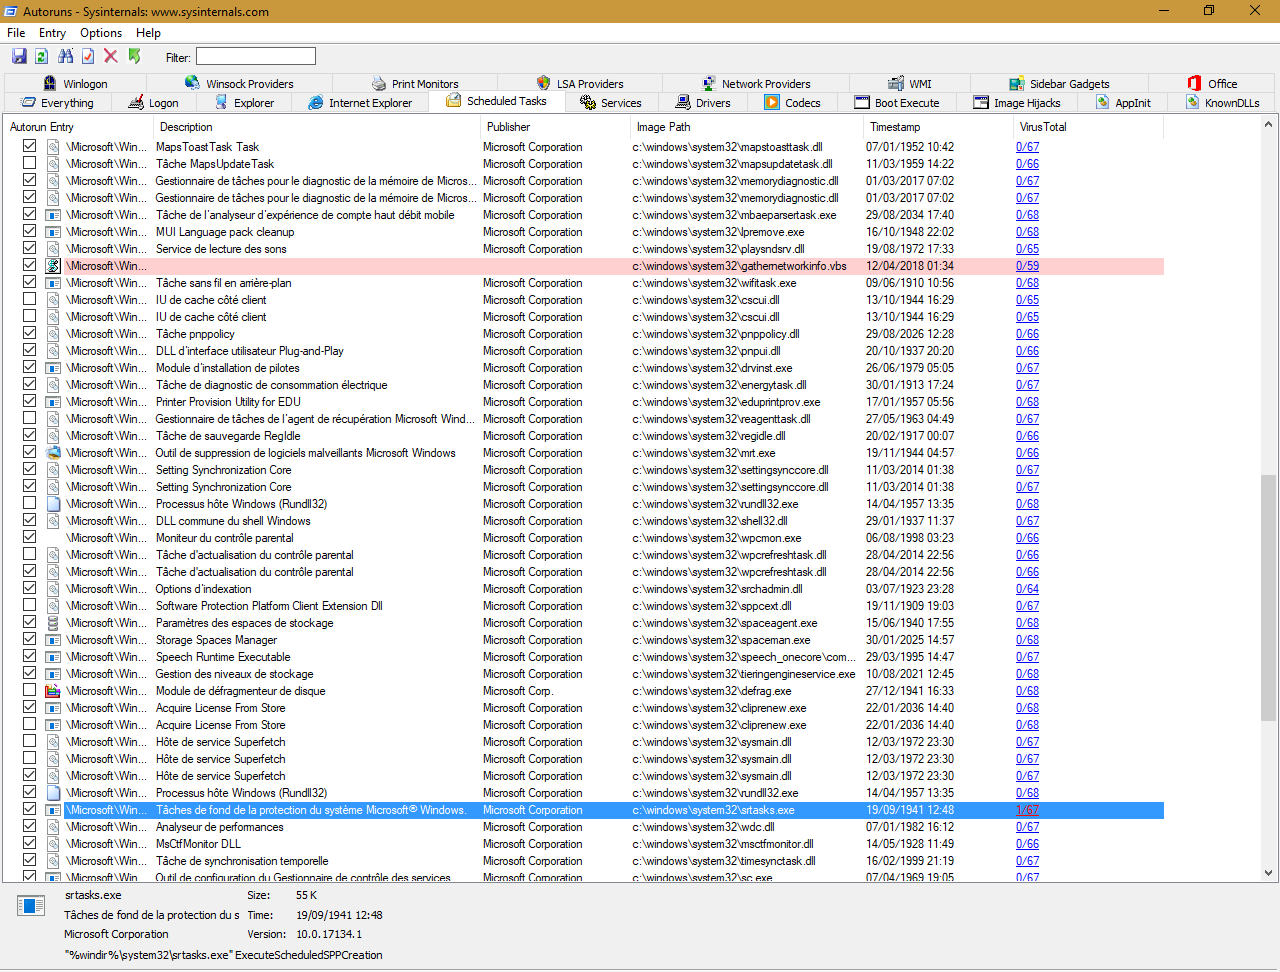Toggle the Storage Spaces Manager checkbox
This screenshot has height=972, width=1280.
click(29, 639)
